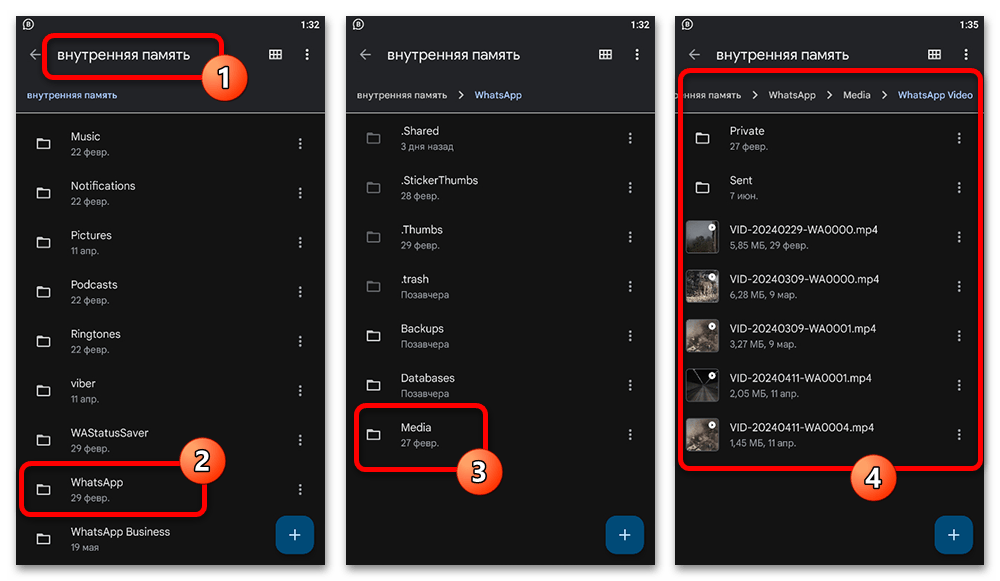Open the viber folder
Viewport: 1000px width, 581px height.
tap(170, 390)
